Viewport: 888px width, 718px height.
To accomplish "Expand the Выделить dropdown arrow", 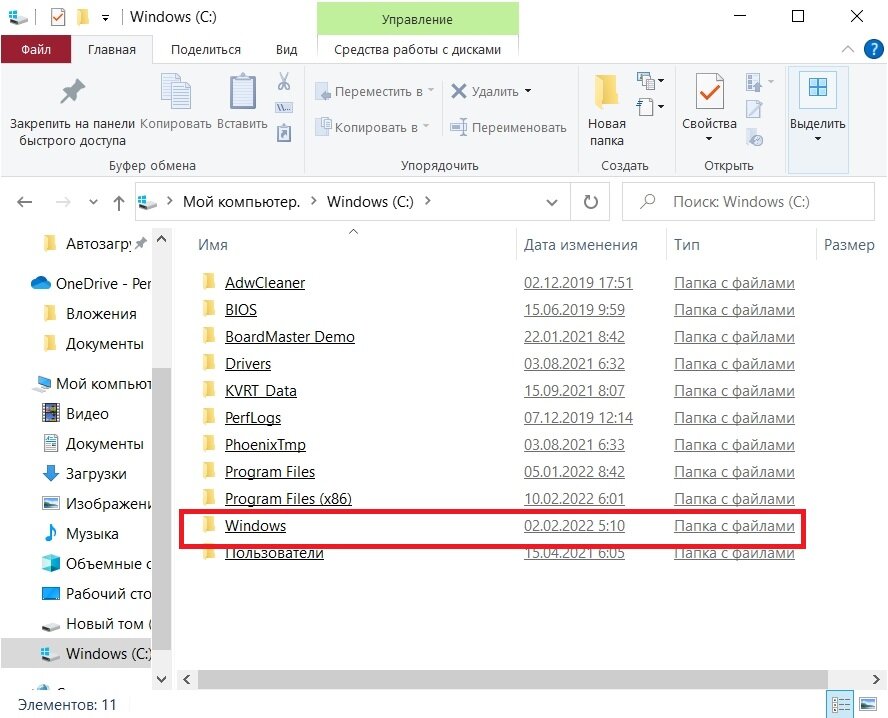I will (817, 139).
